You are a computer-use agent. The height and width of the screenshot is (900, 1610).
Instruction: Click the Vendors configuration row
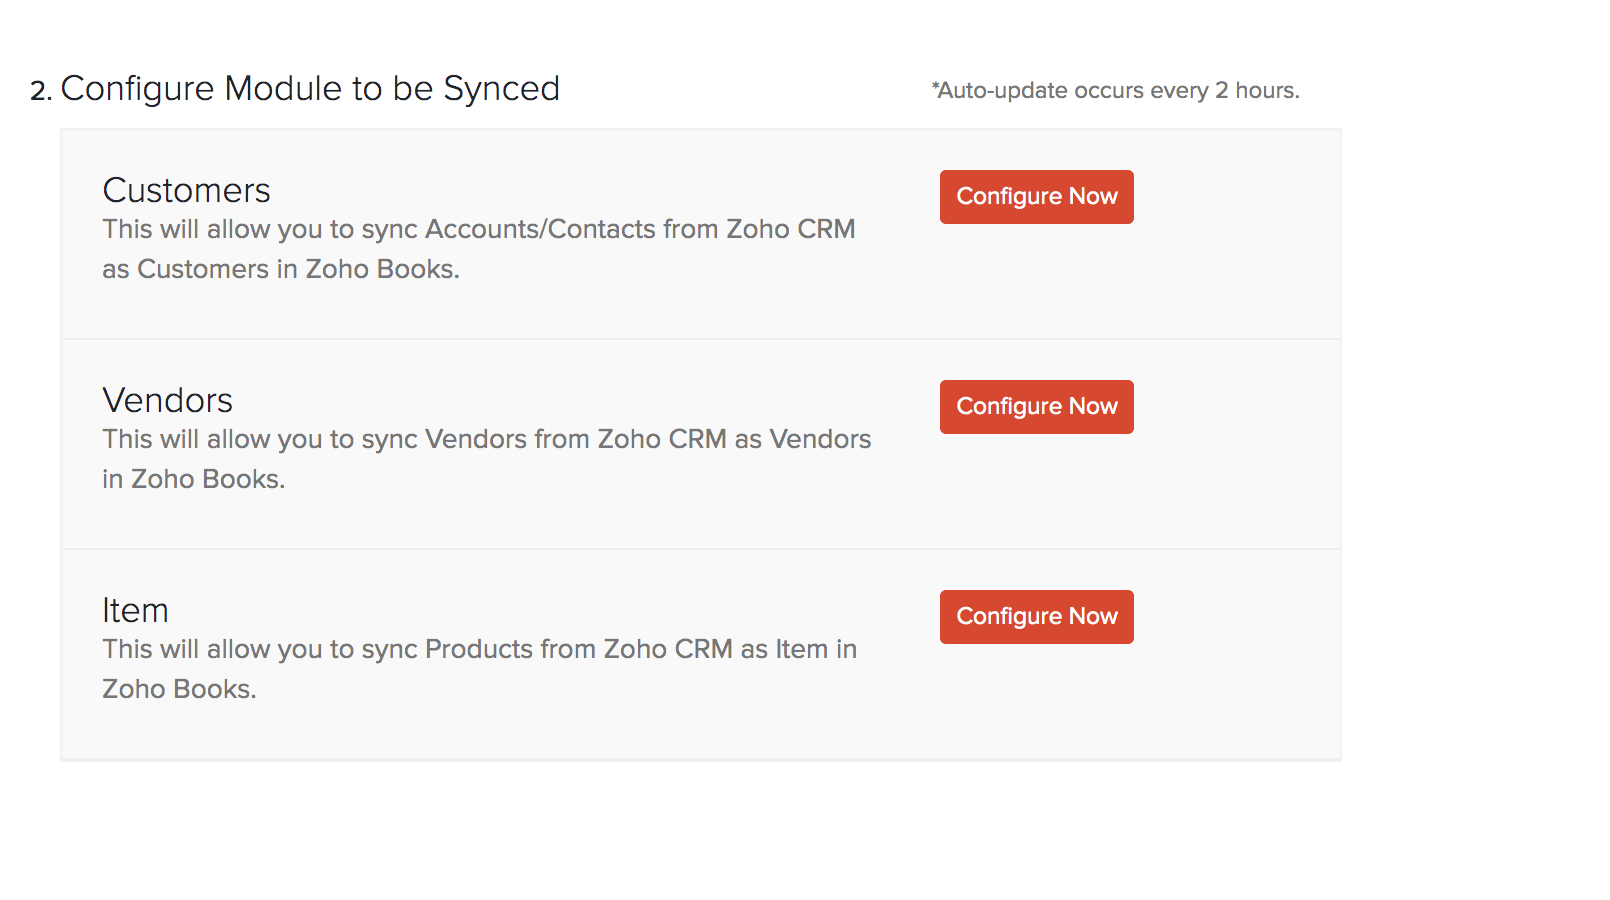(x=600, y=442)
